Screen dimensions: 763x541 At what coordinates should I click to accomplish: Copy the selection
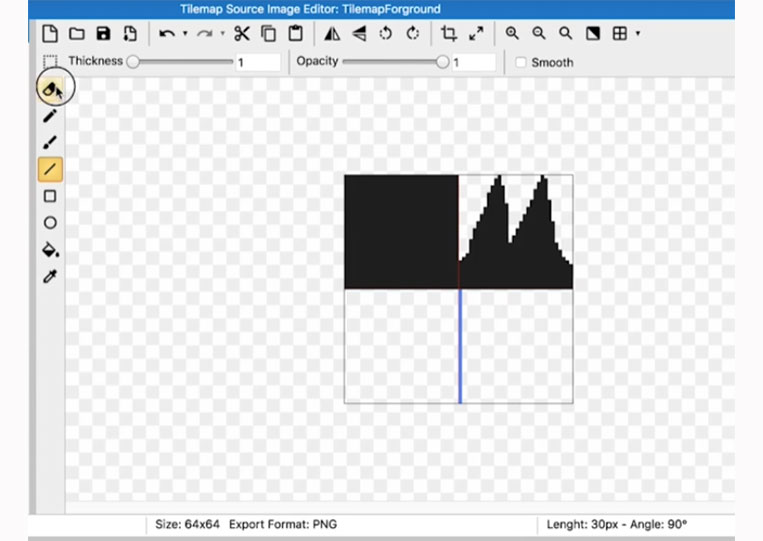269,34
